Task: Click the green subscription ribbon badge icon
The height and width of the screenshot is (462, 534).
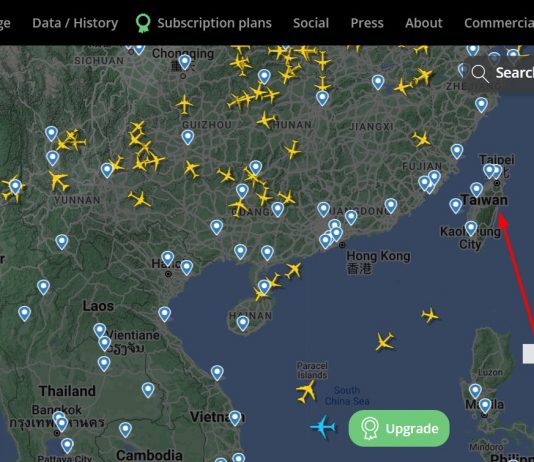Action: tap(143, 23)
